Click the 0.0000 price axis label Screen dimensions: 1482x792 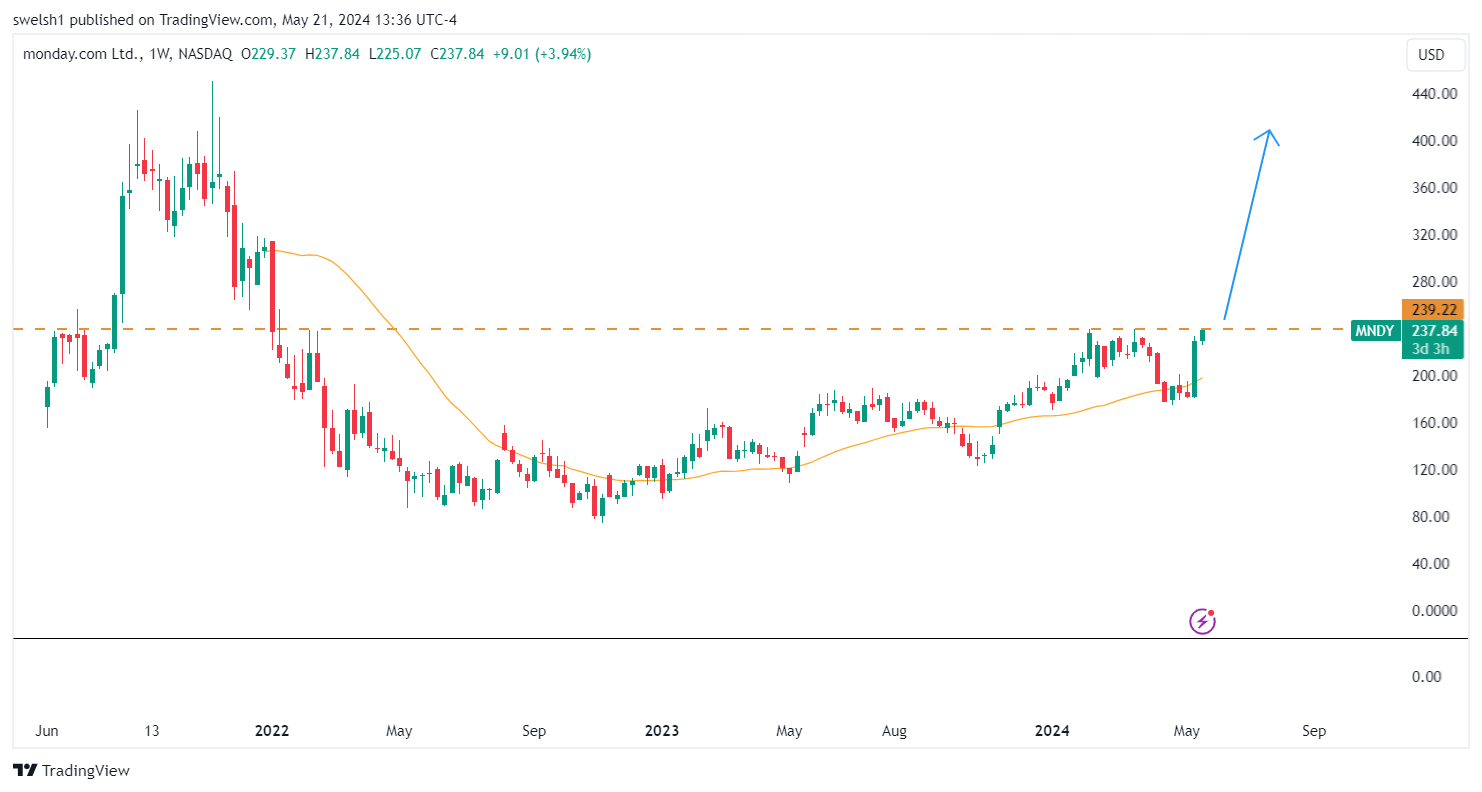pyautogui.click(x=1433, y=611)
